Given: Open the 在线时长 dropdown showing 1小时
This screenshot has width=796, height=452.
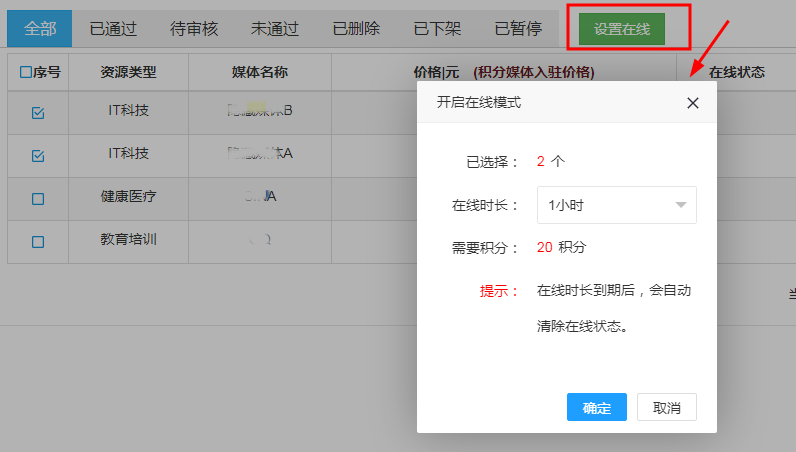Looking at the screenshot, I should [616, 205].
